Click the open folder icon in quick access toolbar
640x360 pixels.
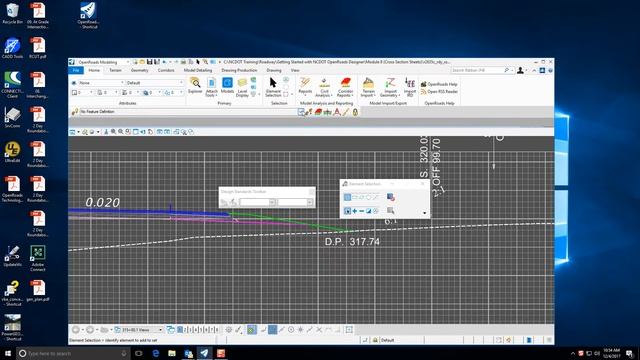[x=142, y=62]
